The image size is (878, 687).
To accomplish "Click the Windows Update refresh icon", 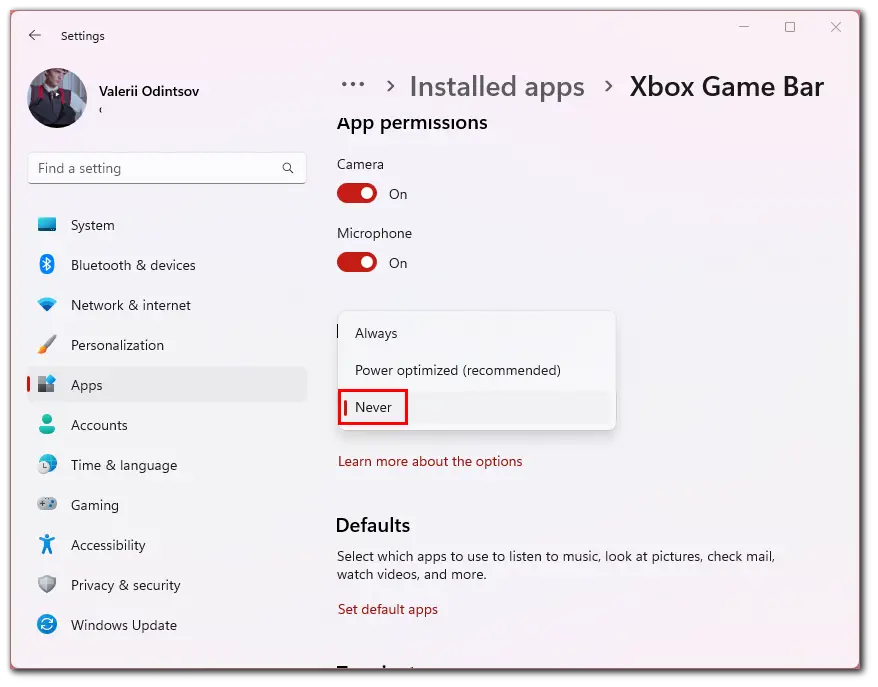I will coord(47,624).
